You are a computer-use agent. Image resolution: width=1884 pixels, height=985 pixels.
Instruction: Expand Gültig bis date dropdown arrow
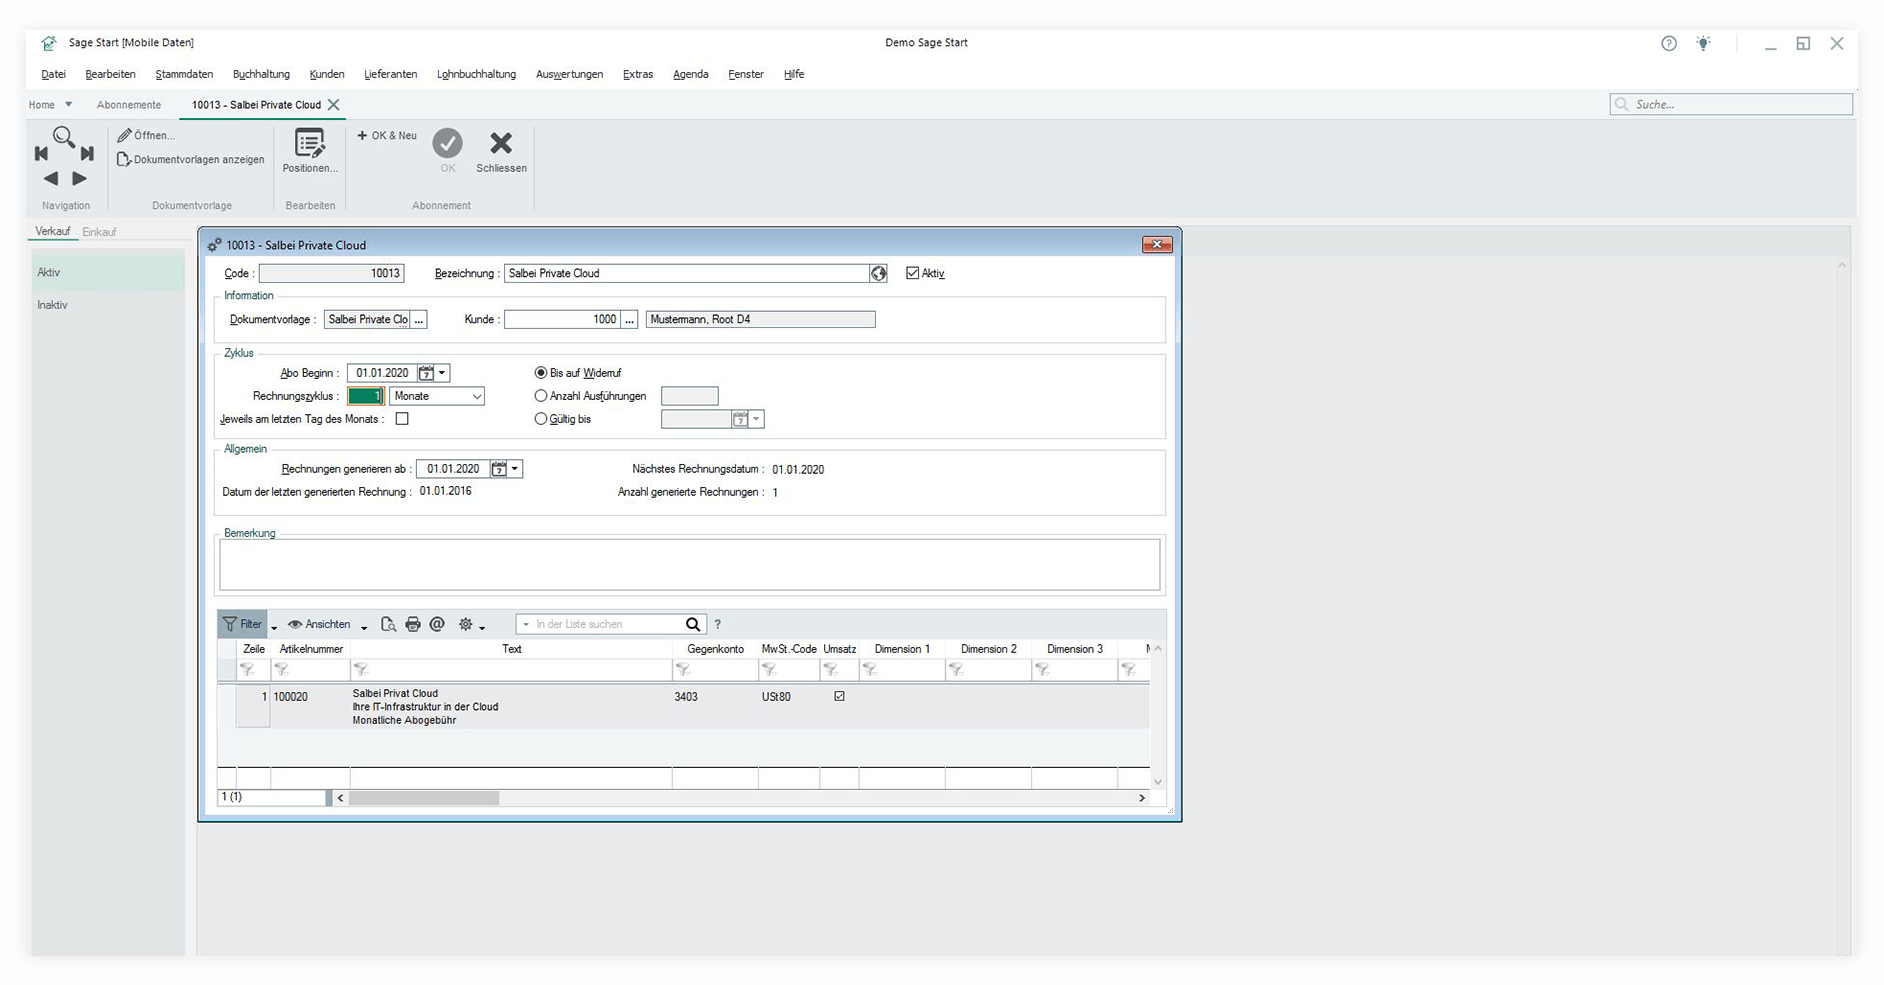[x=757, y=419]
